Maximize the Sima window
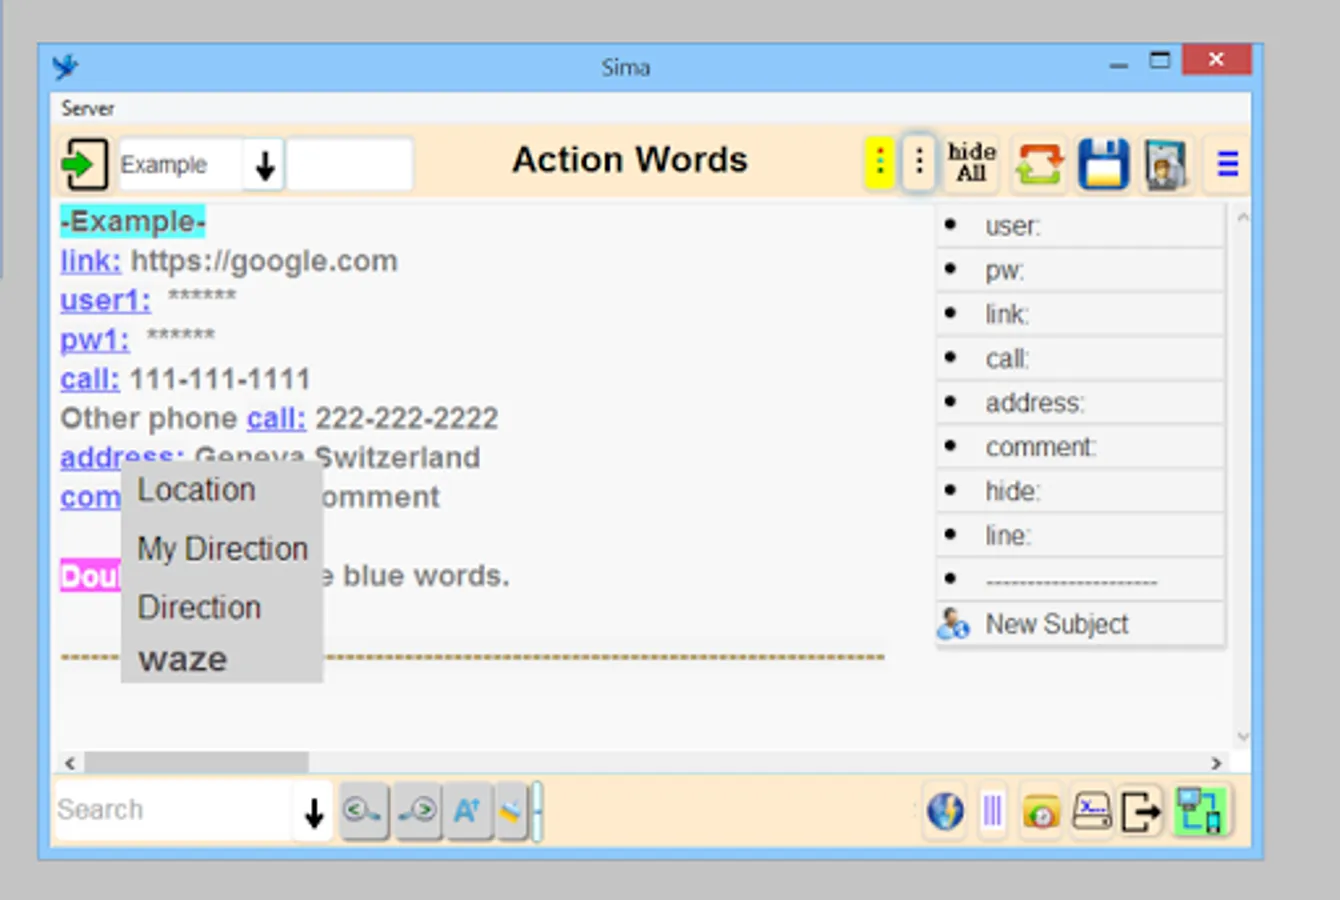The width and height of the screenshot is (1340, 900). 1160,61
